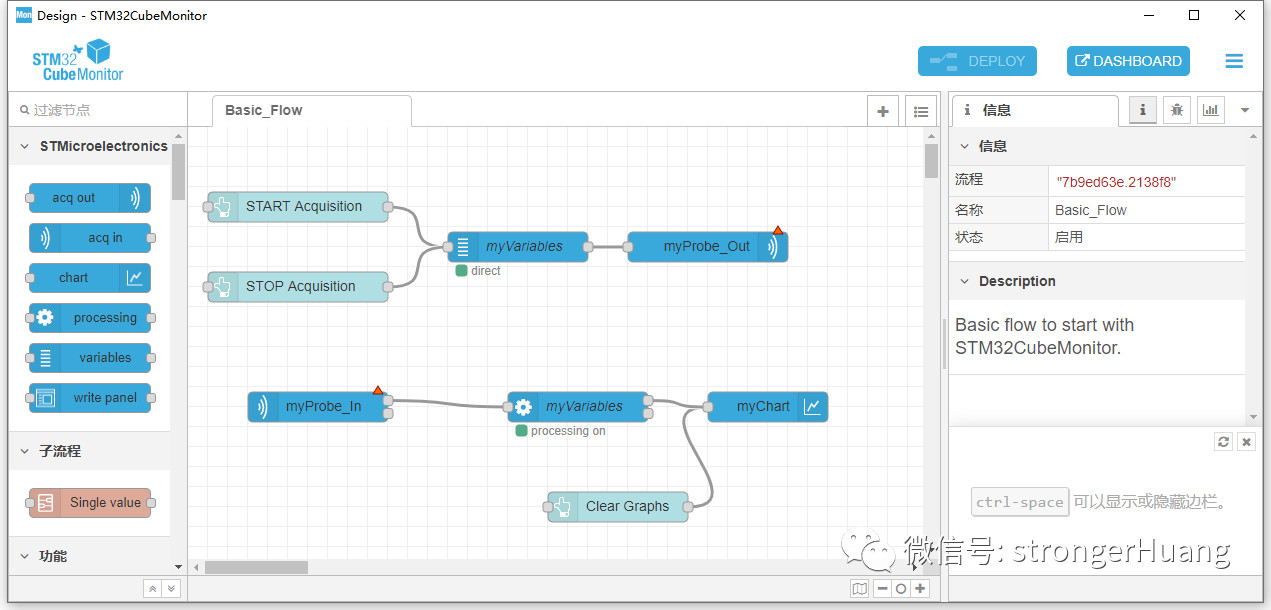
Task: Select the processing palette node
Action: (x=90, y=318)
